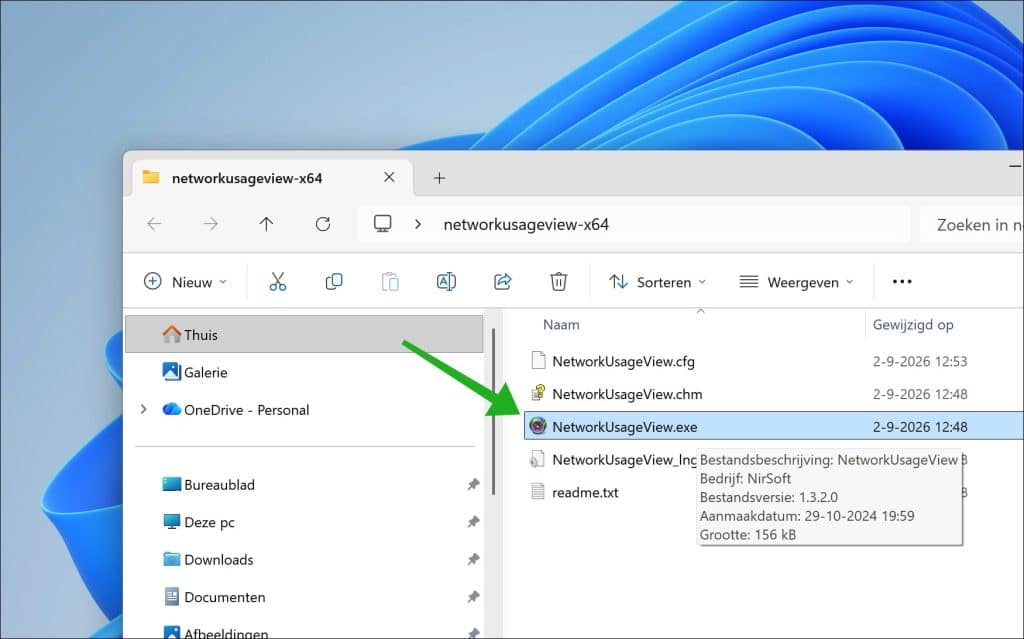Click the breadcrumb chevron after PC icon

418,224
